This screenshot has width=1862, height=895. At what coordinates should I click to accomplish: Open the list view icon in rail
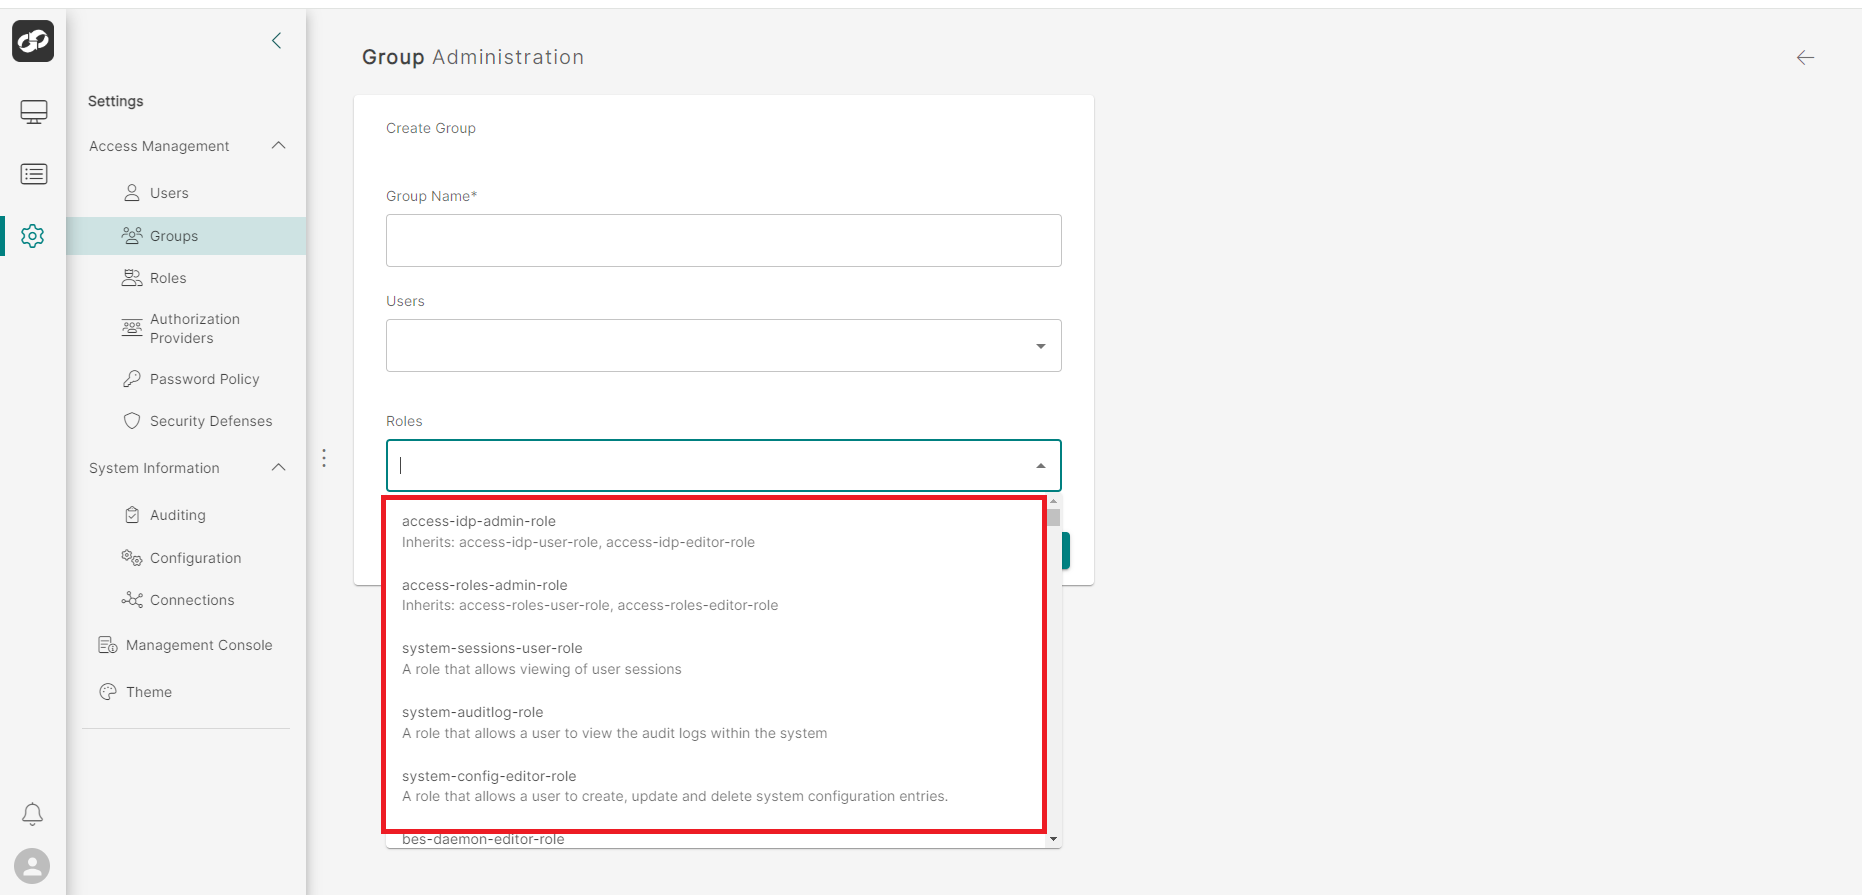tap(33, 174)
